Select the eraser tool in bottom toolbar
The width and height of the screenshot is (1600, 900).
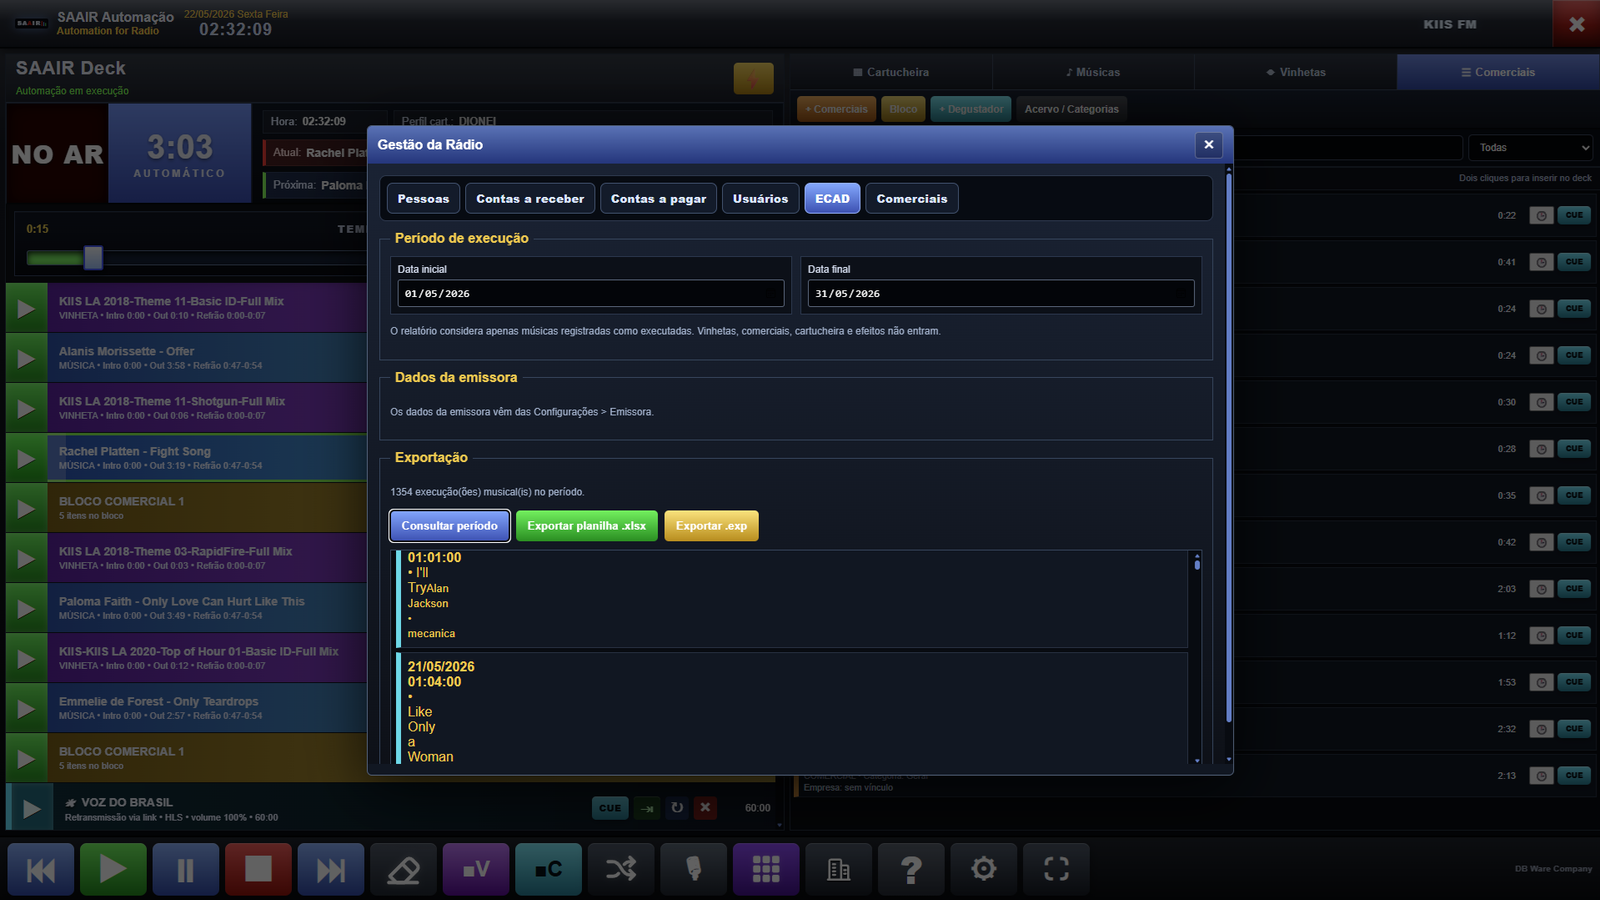click(x=403, y=869)
